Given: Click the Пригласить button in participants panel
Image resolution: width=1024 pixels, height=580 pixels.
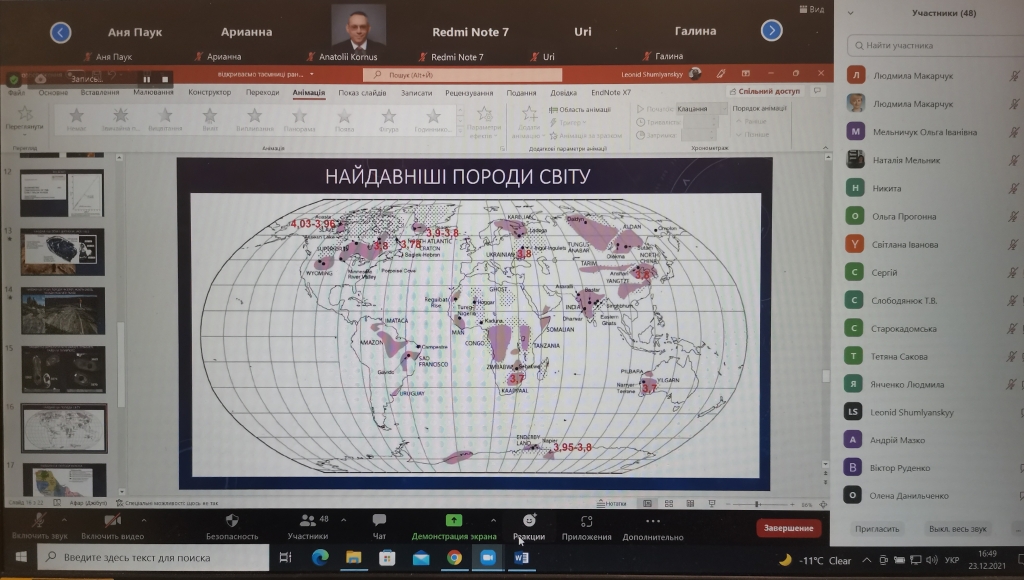Looking at the screenshot, I should [878, 528].
